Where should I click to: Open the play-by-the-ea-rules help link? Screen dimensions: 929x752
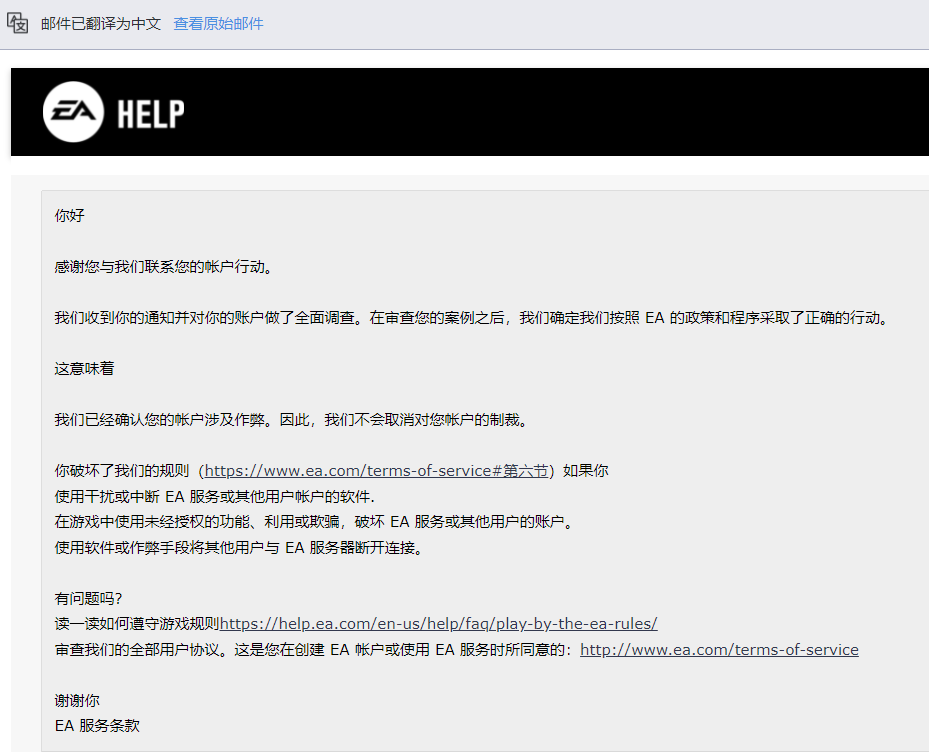tap(438, 623)
